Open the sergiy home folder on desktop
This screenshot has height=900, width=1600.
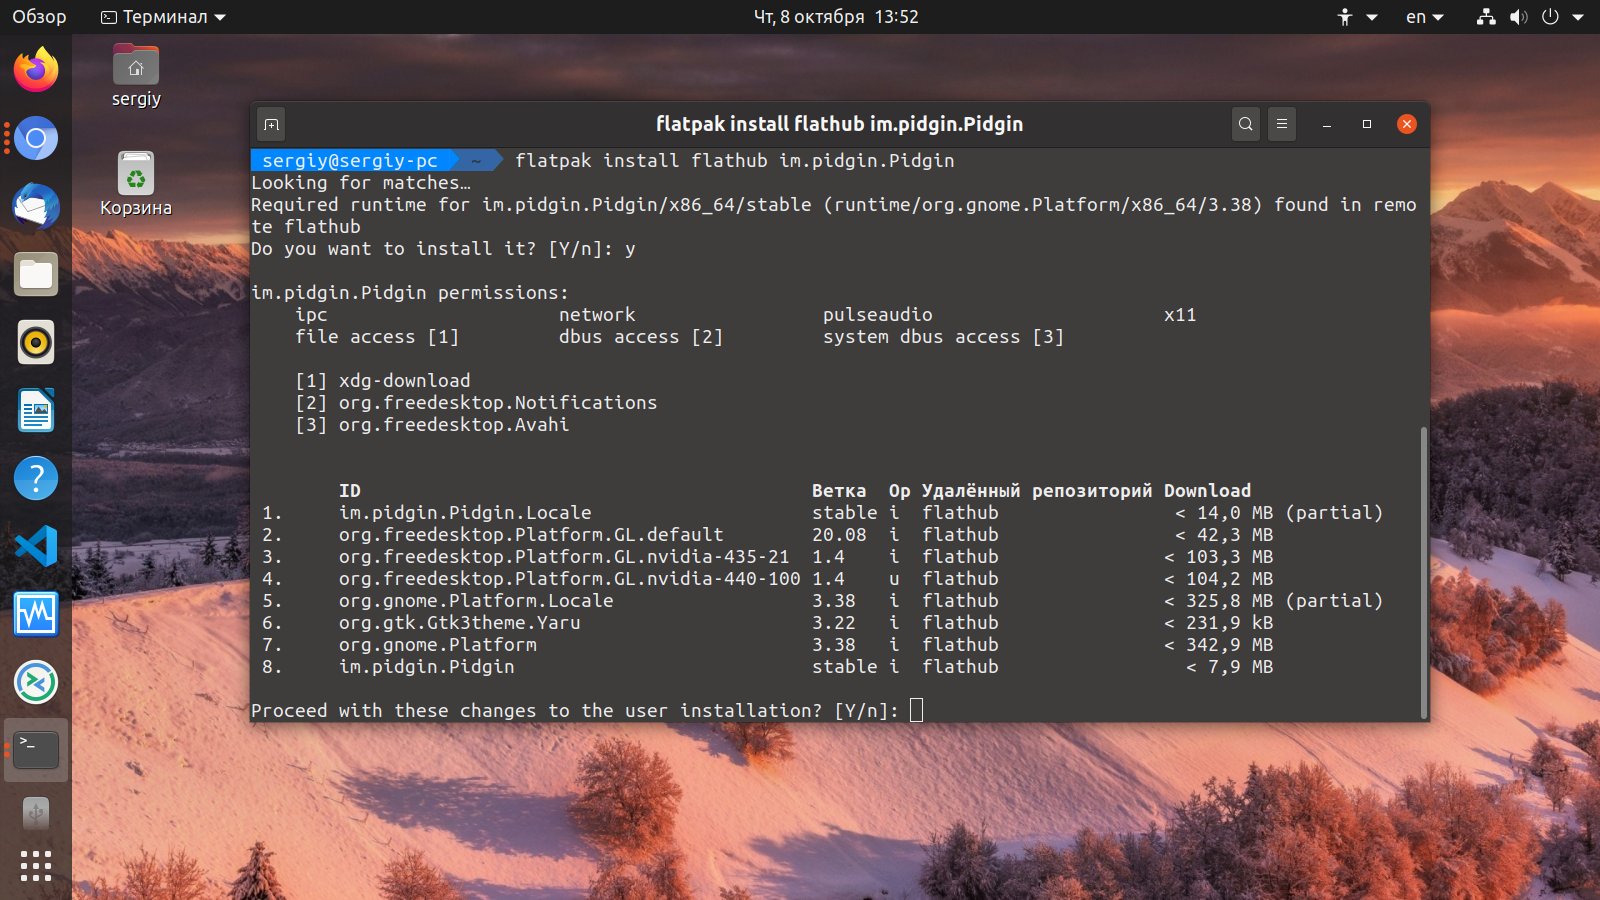coord(136,76)
